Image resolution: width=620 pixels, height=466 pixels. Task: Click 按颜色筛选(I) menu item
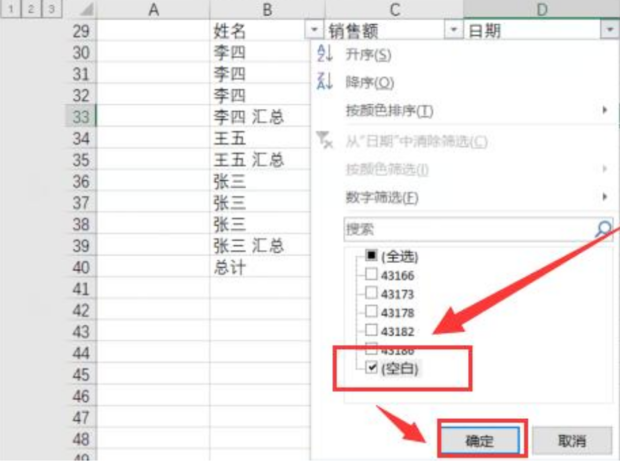click(387, 170)
